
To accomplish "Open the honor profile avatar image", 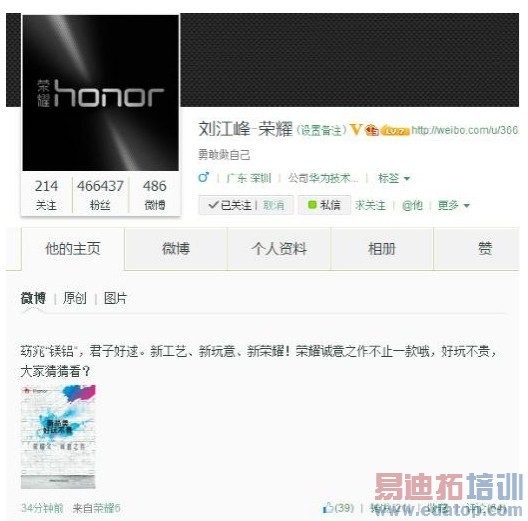I will pos(100,93).
